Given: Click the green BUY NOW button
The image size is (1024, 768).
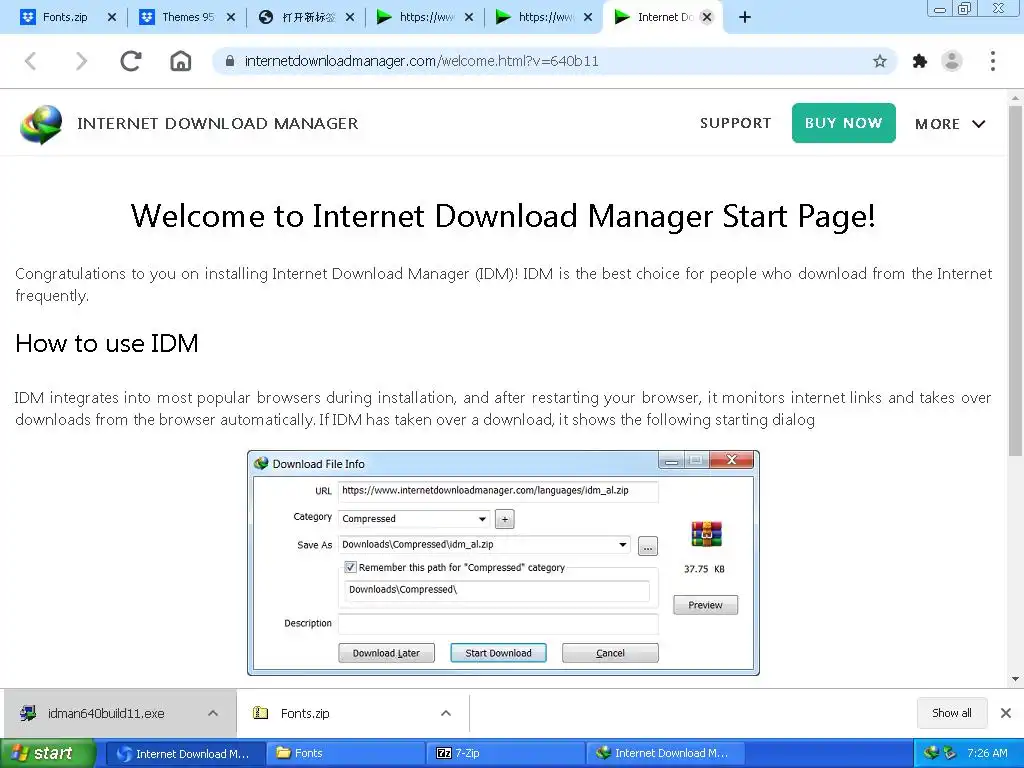Looking at the screenshot, I should (844, 123).
